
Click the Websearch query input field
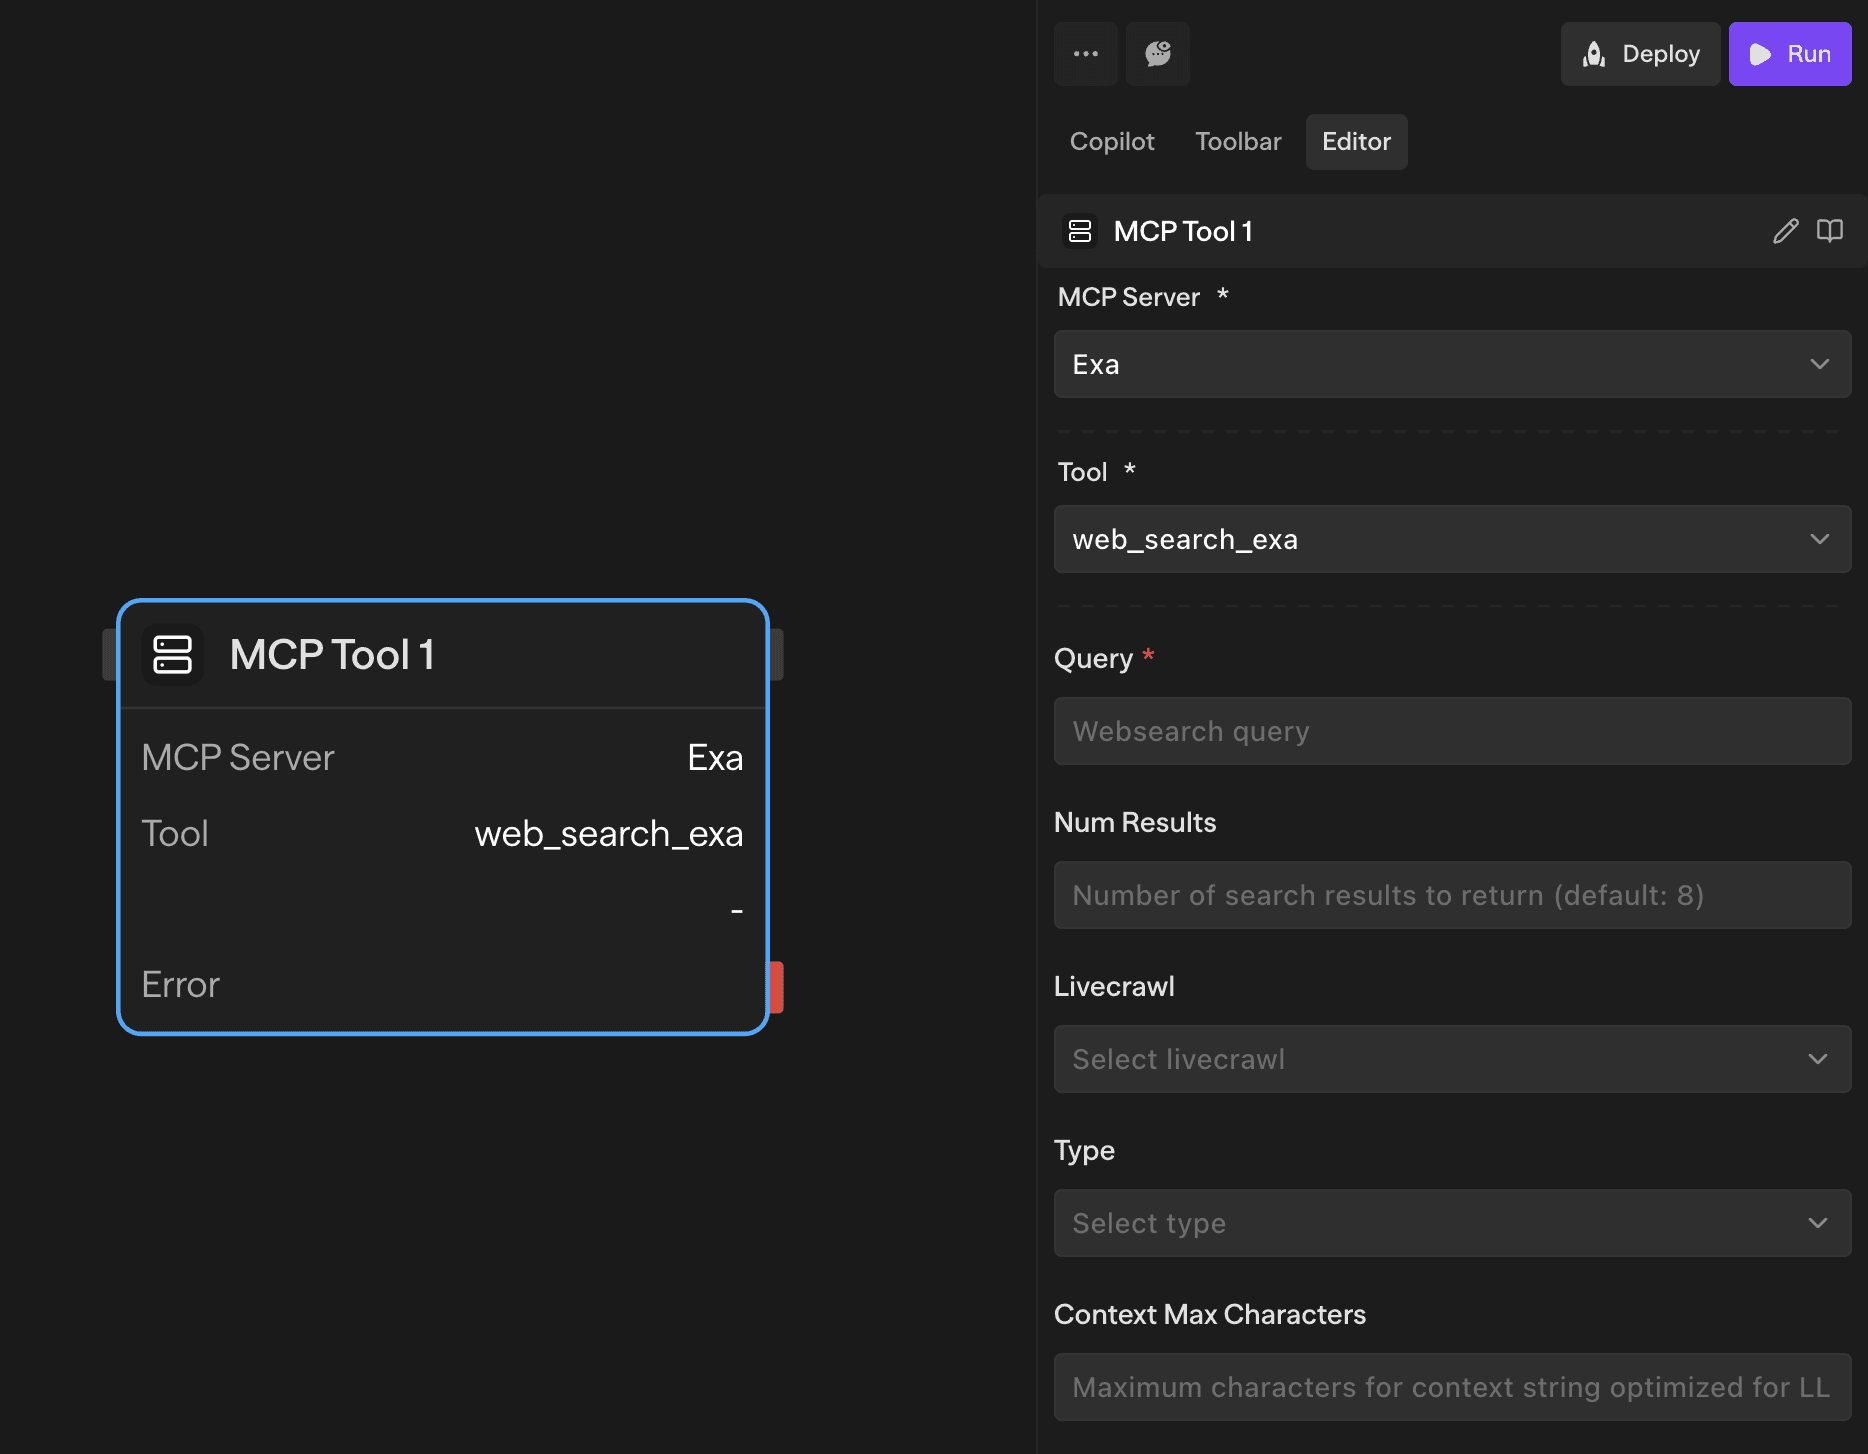[1452, 731]
